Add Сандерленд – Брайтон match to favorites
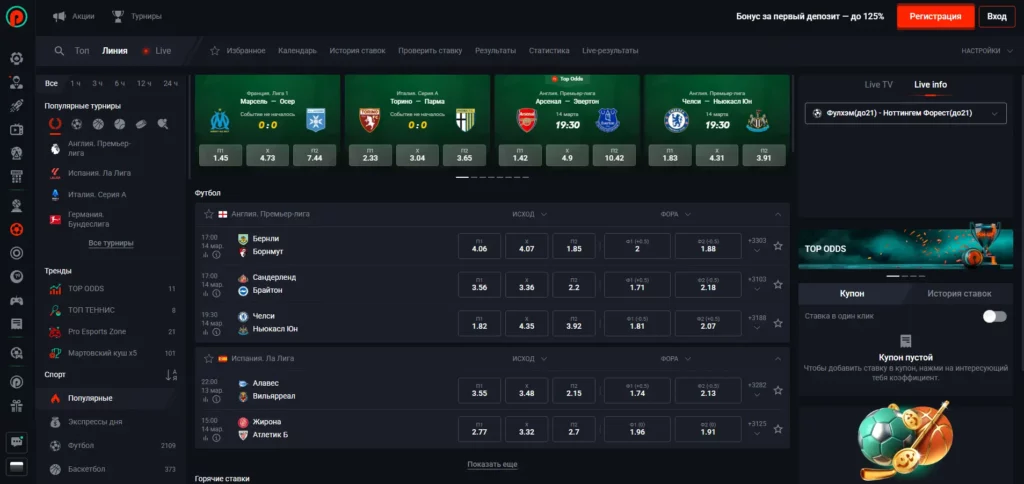The width and height of the screenshot is (1024, 484). [778, 285]
